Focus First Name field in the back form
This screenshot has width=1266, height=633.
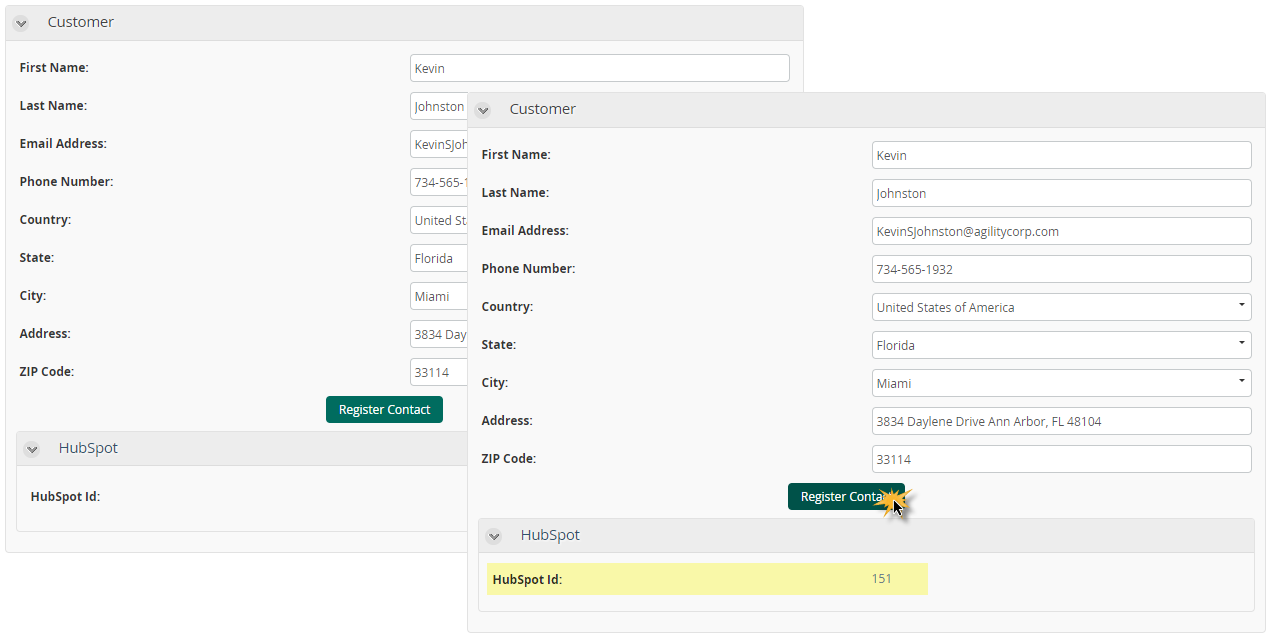(x=600, y=68)
